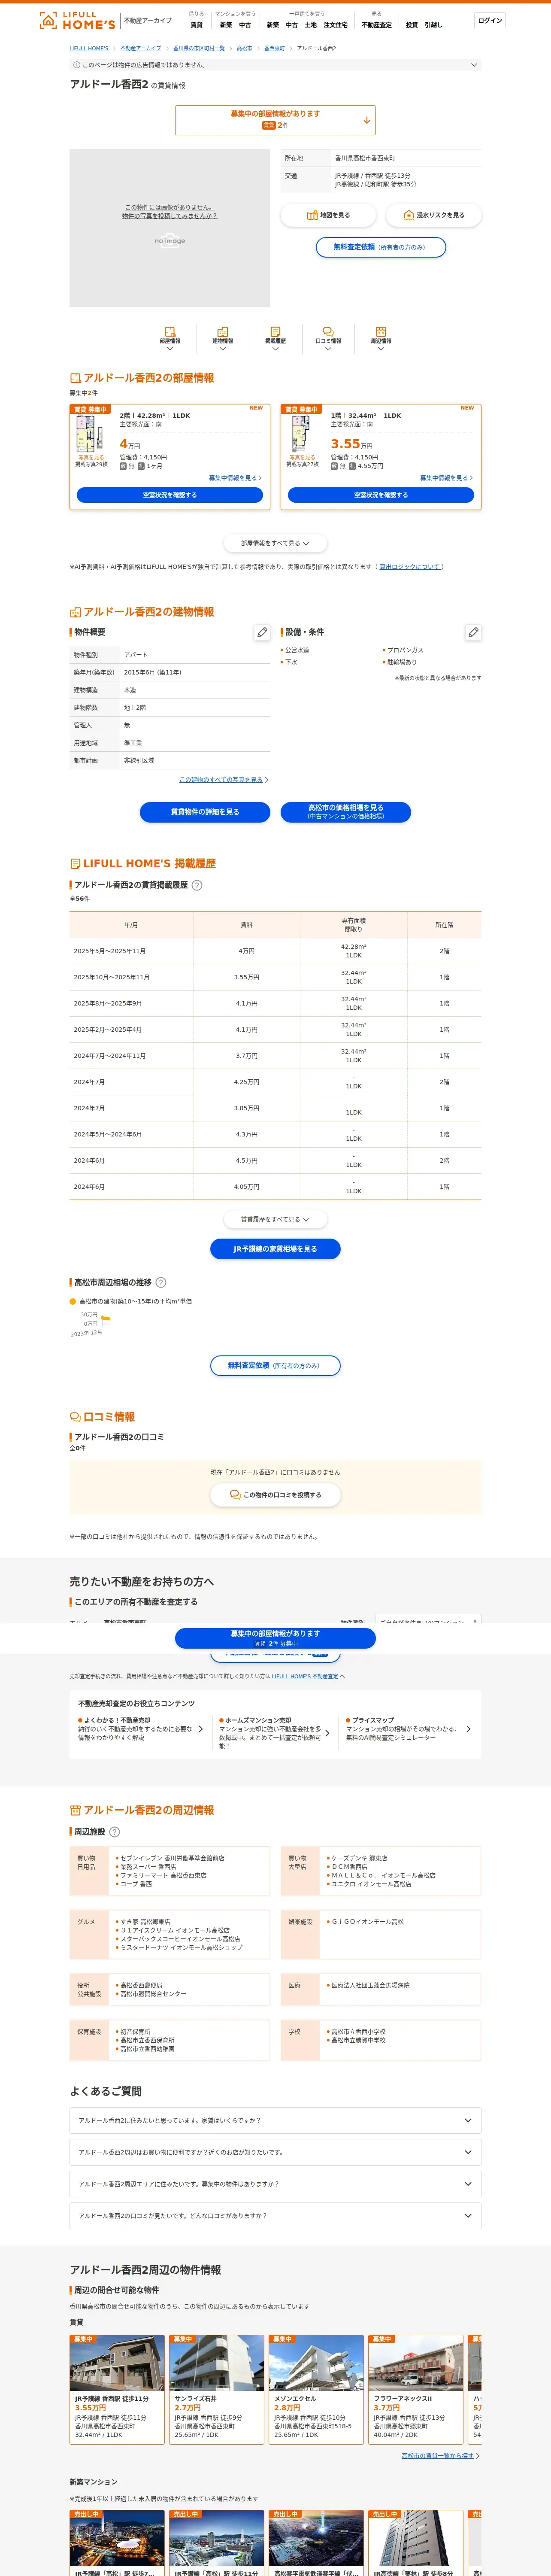Open 賃貸 in the top navigation
Image resolution: width=551 pixels, height=2576 pixels.
point(196,25)
